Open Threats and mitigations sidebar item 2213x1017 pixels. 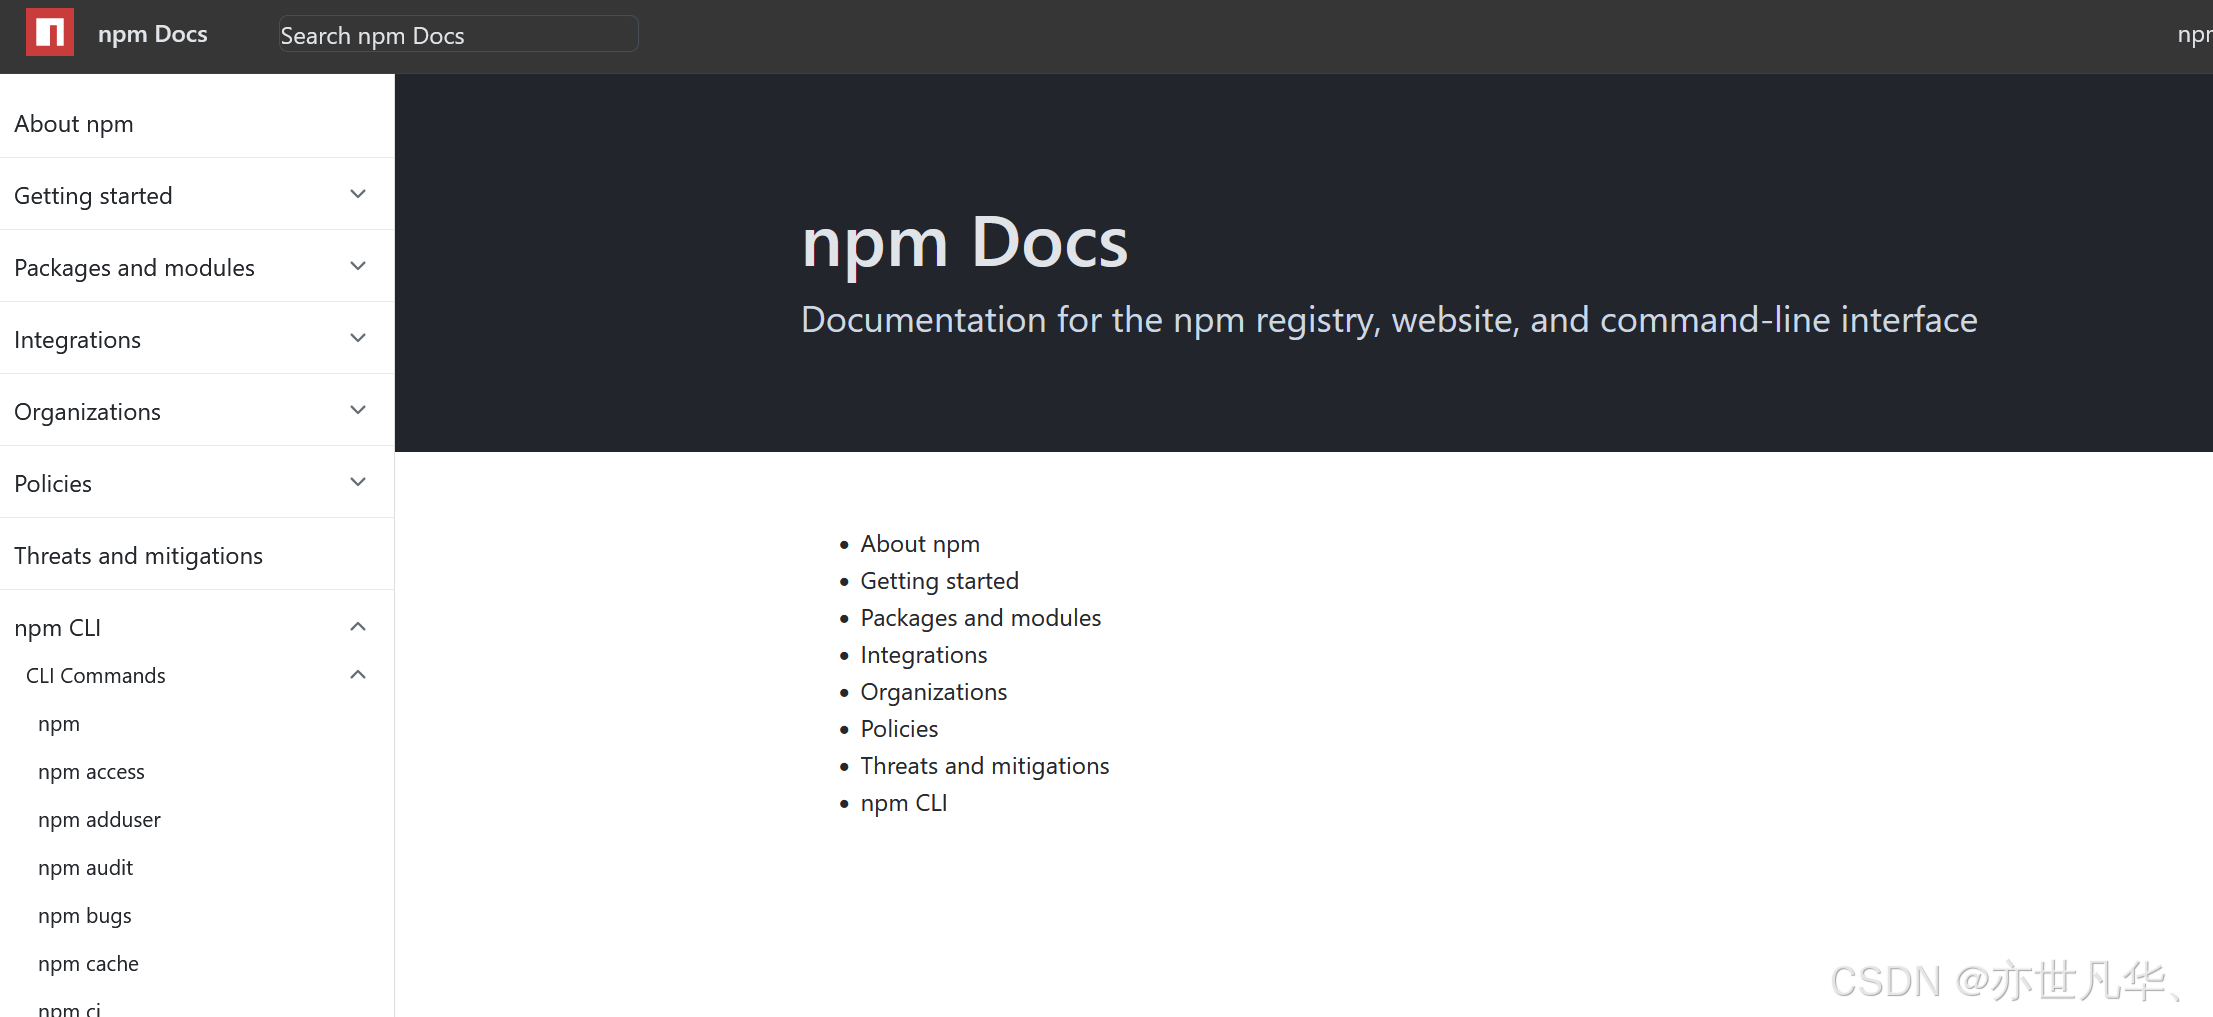tap(138, 556)
